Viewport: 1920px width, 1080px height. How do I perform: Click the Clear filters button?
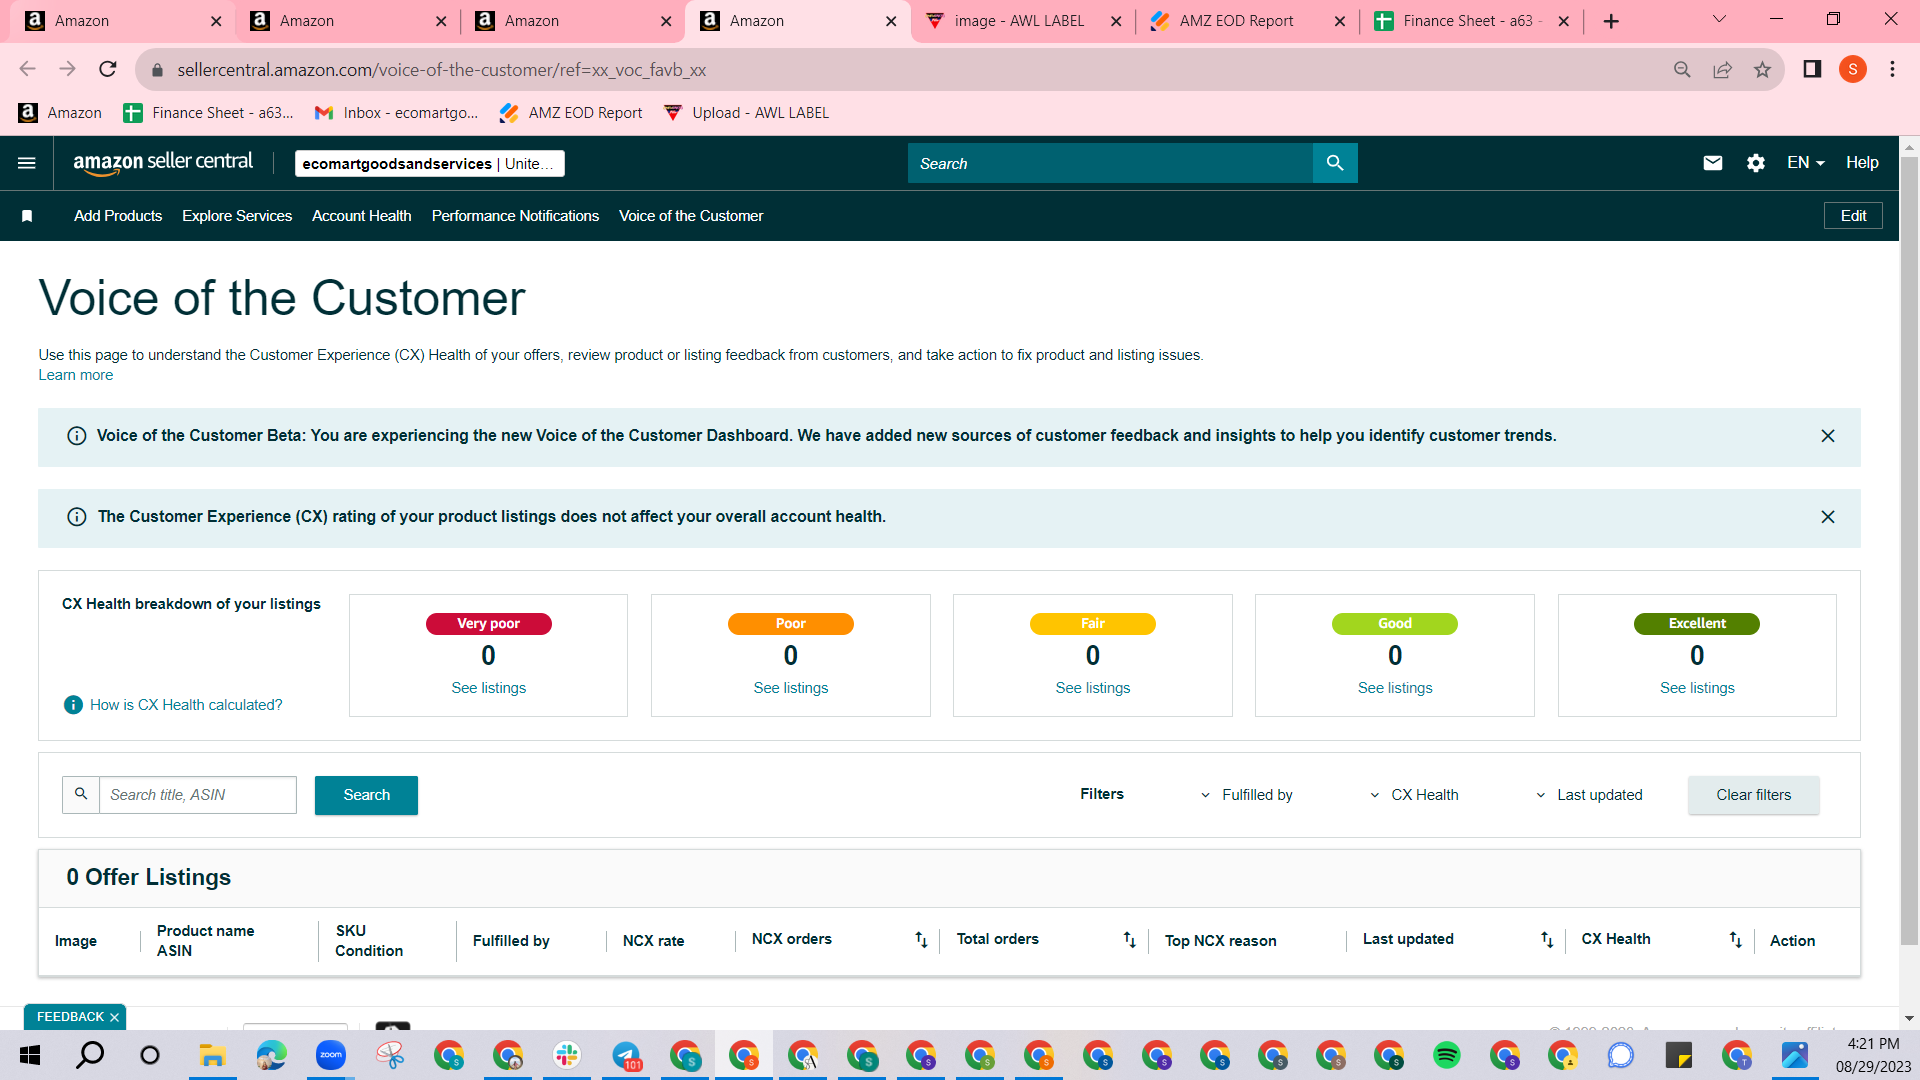(1754, 795)
